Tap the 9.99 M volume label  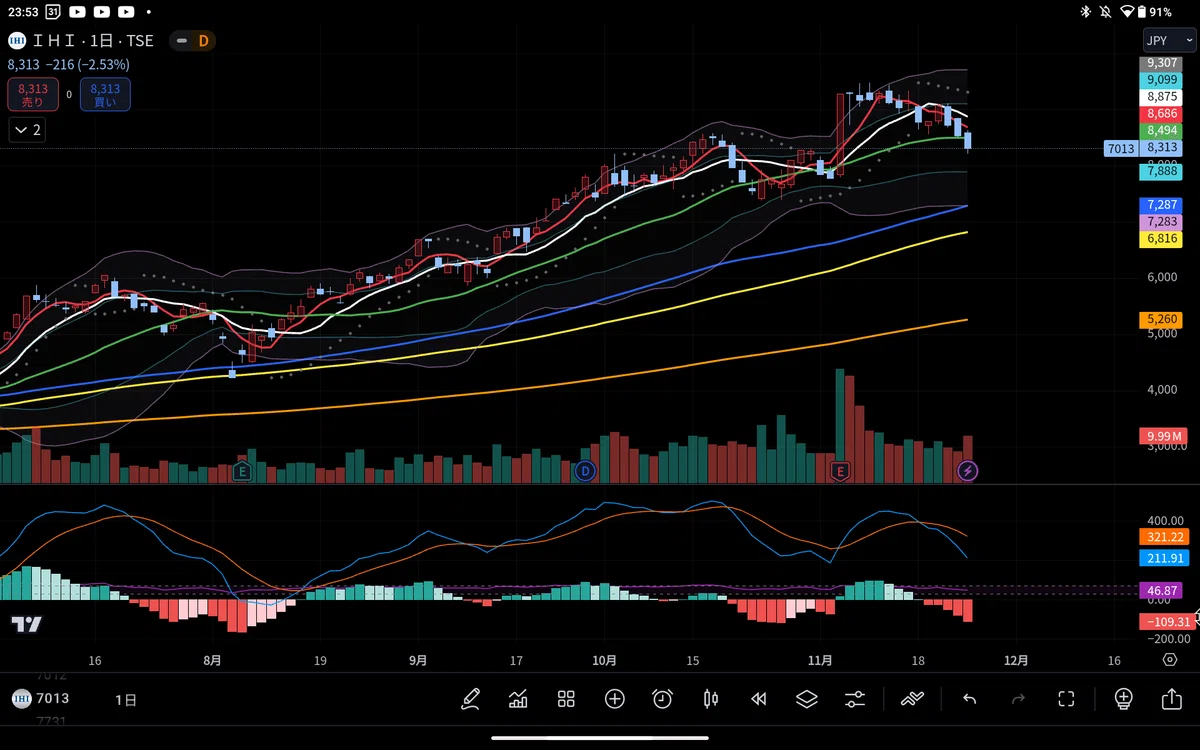(1163, 436)
